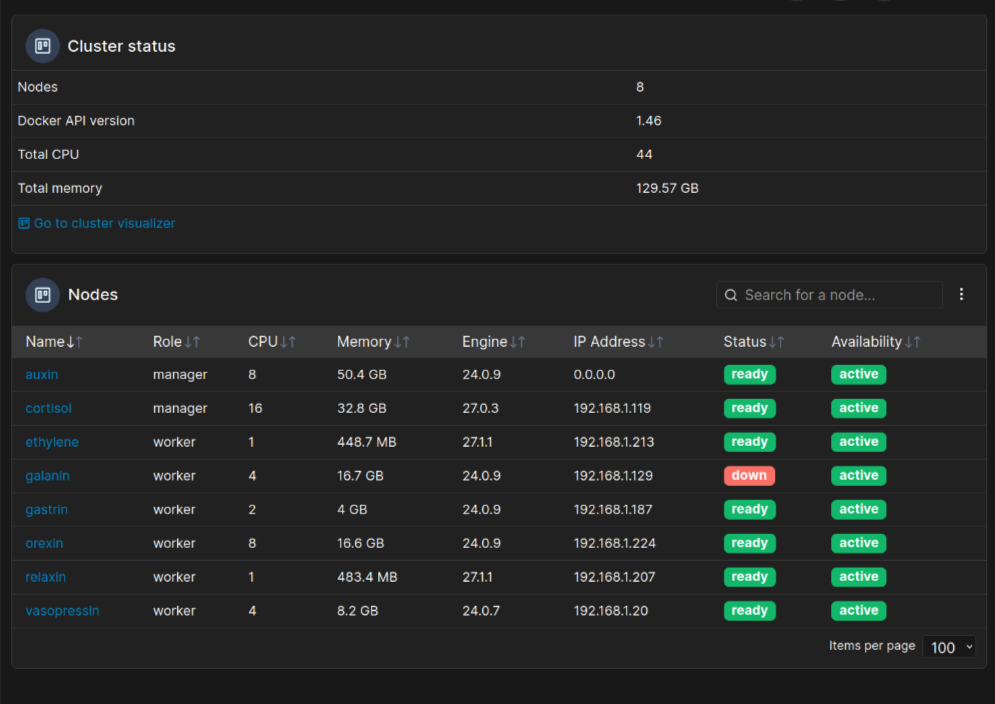Sort nodes by Name column arrows
Image resolution: width=995 pixels, height=704 pixels.
tap(74, 342)
